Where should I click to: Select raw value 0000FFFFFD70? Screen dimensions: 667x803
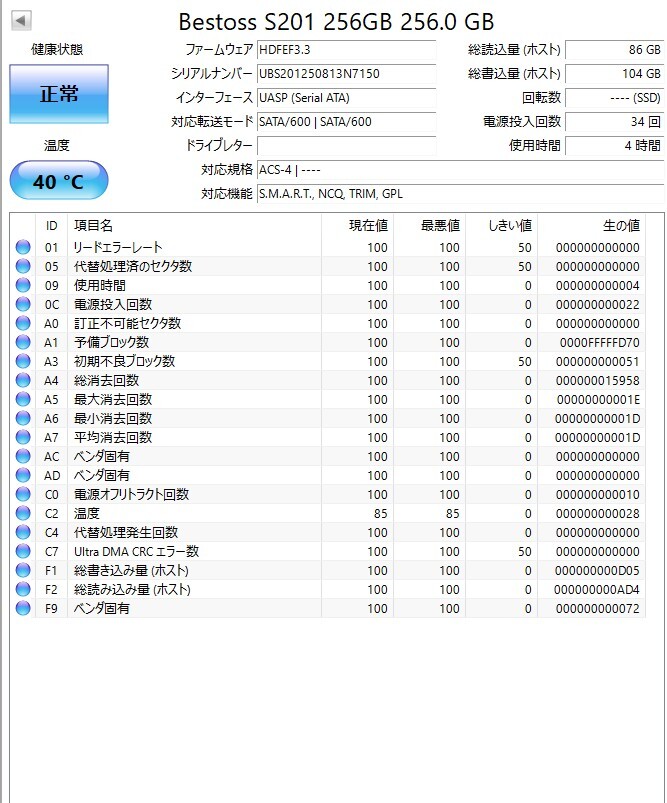click(x=599, y=343)
